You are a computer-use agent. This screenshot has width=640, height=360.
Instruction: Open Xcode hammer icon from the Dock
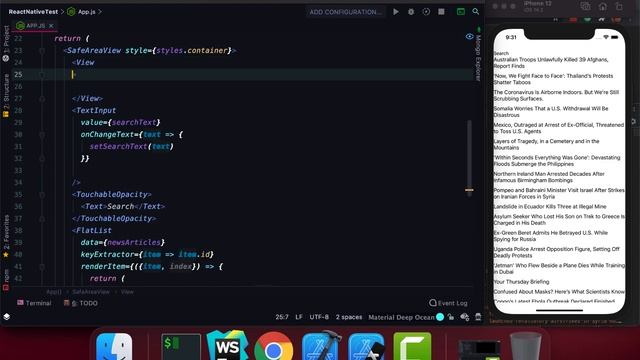(321, 346)
